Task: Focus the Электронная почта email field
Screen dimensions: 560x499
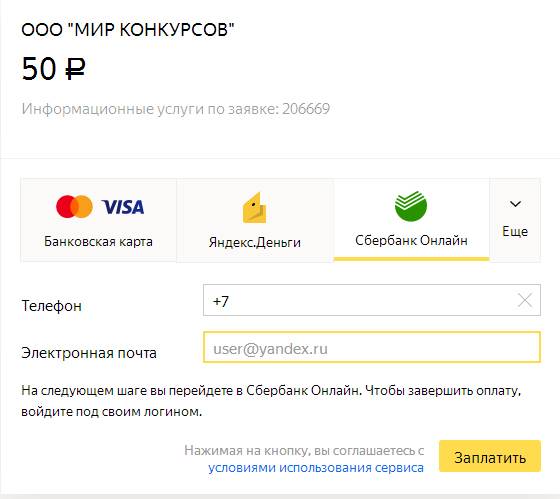Action: pos(372,347)
